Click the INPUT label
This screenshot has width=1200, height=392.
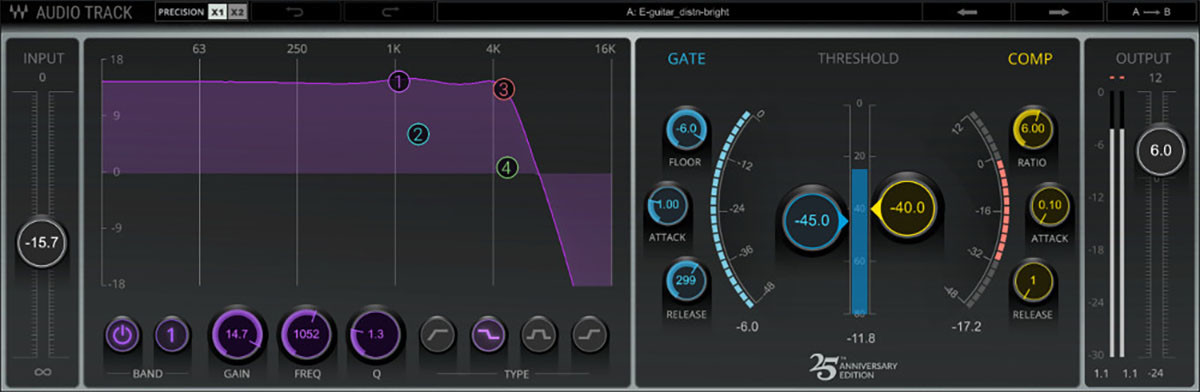(x=43, y=59)
